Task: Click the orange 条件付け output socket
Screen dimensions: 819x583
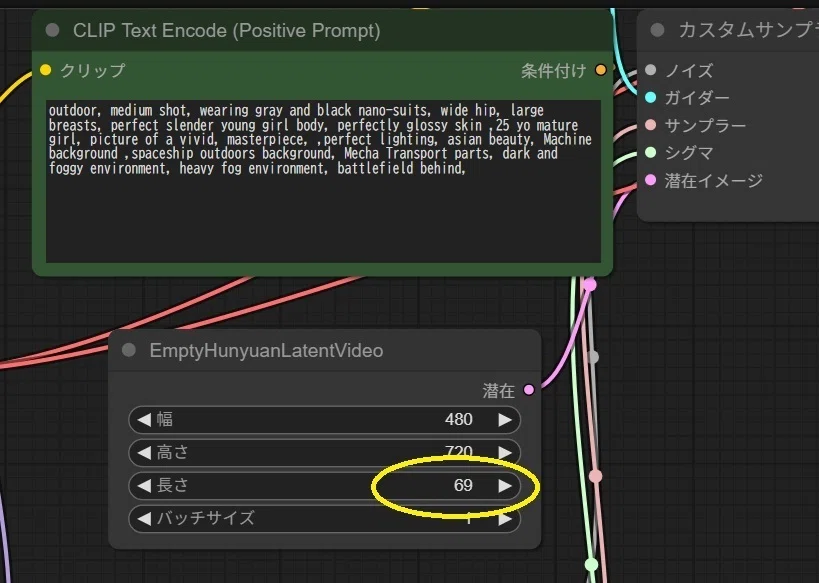Action: pos(601,69)
